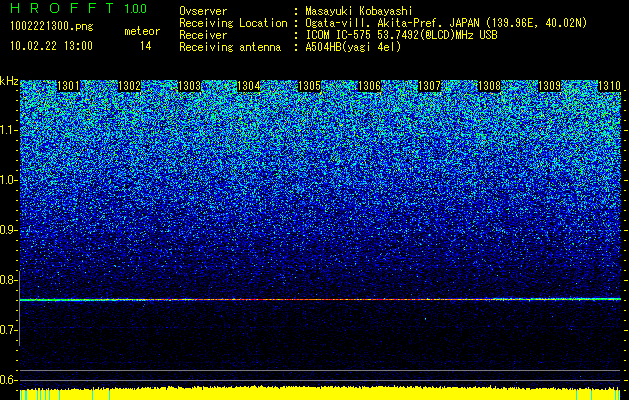Click the kHz axis unit label
Viewport: 629px width, 400px height.
click(9, 81)
